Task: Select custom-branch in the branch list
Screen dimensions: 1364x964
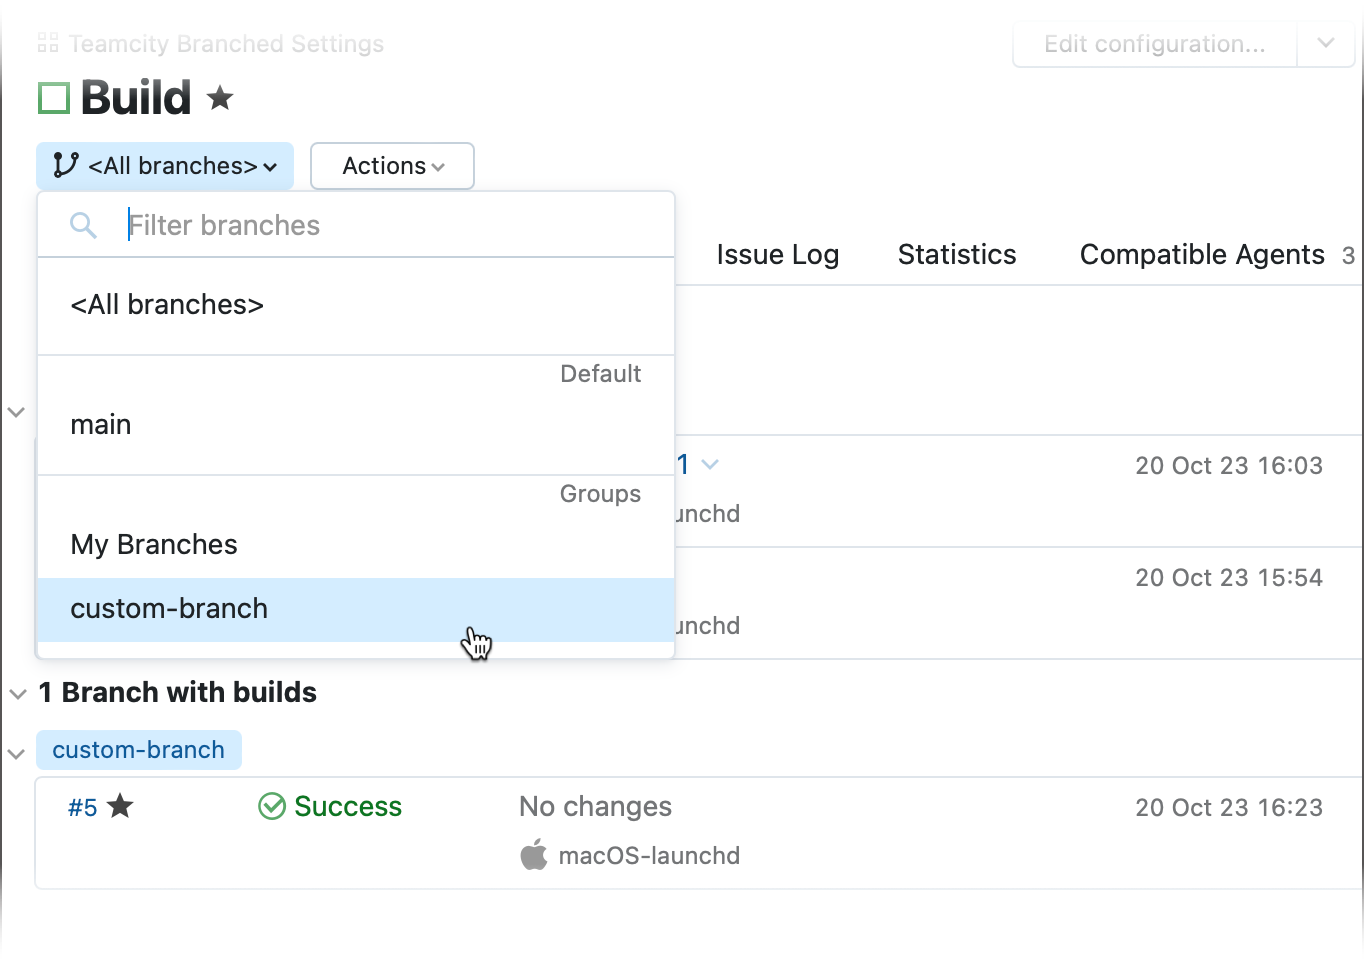Action: 169,609
